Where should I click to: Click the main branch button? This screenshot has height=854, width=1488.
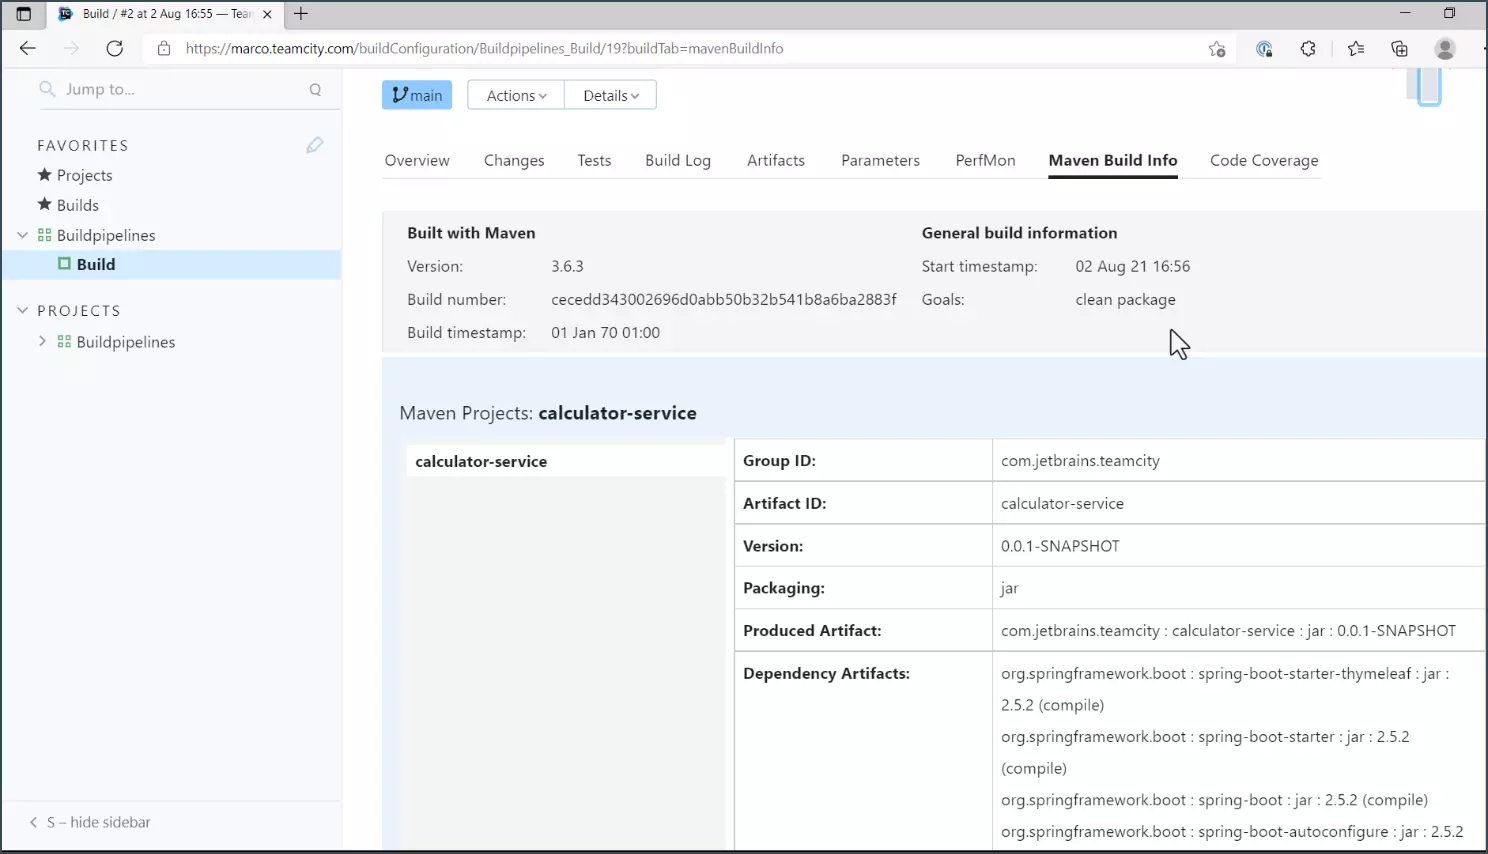[417, 95]
